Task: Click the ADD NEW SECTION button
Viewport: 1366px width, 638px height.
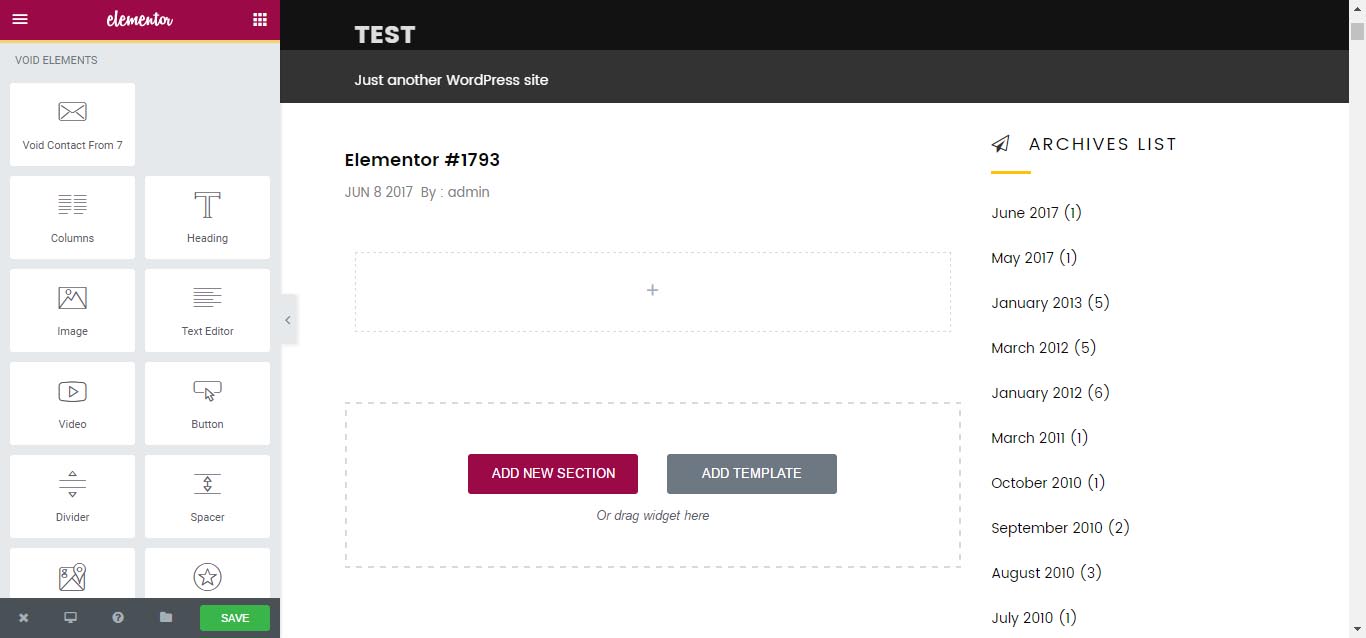Action: pyautogui.click(x=552, y=473)
